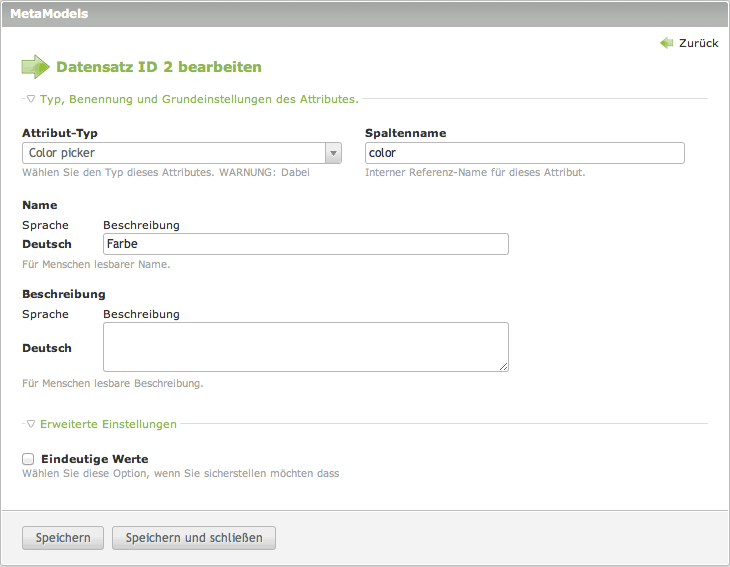Image resolution: width=730 pixels, height=567 pixels.
Task: Go back via the Zurück link text
Action: coord(698,44)
